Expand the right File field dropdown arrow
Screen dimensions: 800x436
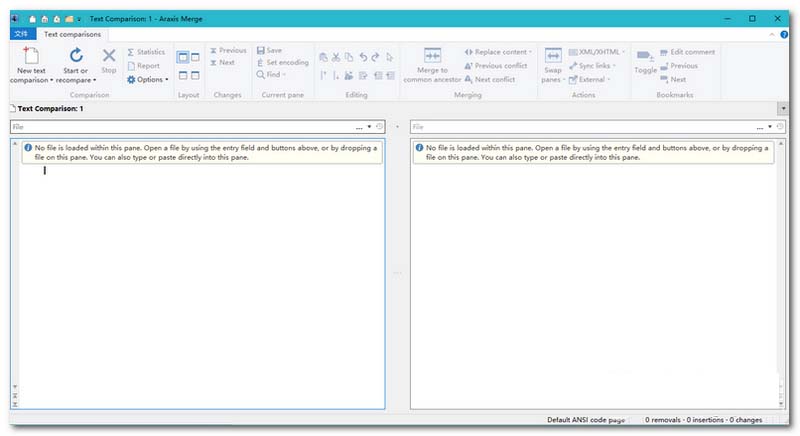pyautogui.click(x=769, y=126)
